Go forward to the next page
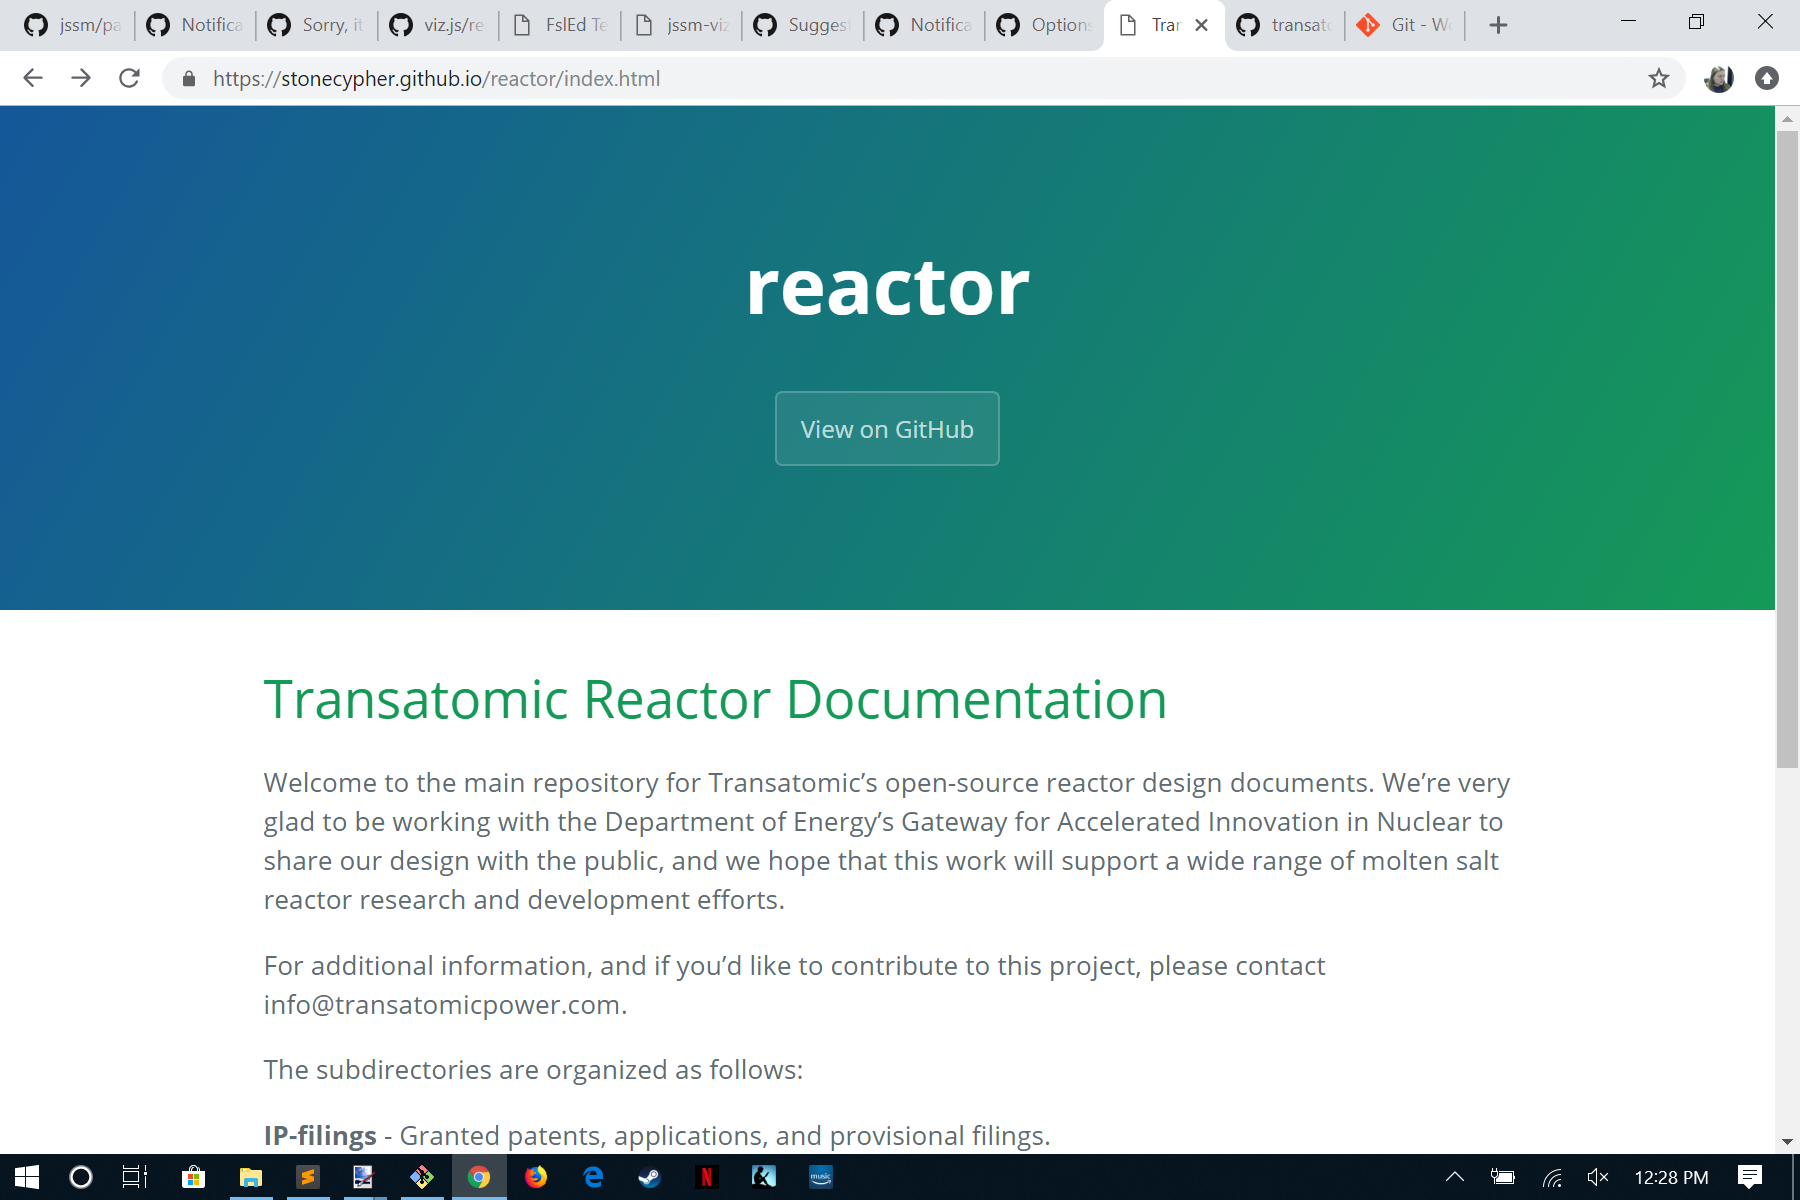1800x1200 pixels. (81, 78)
